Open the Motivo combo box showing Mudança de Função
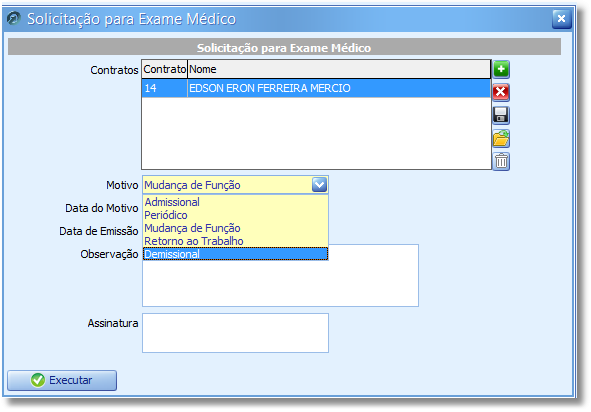Viewport: 591px width, 412px height. click(x=235, y=185)
